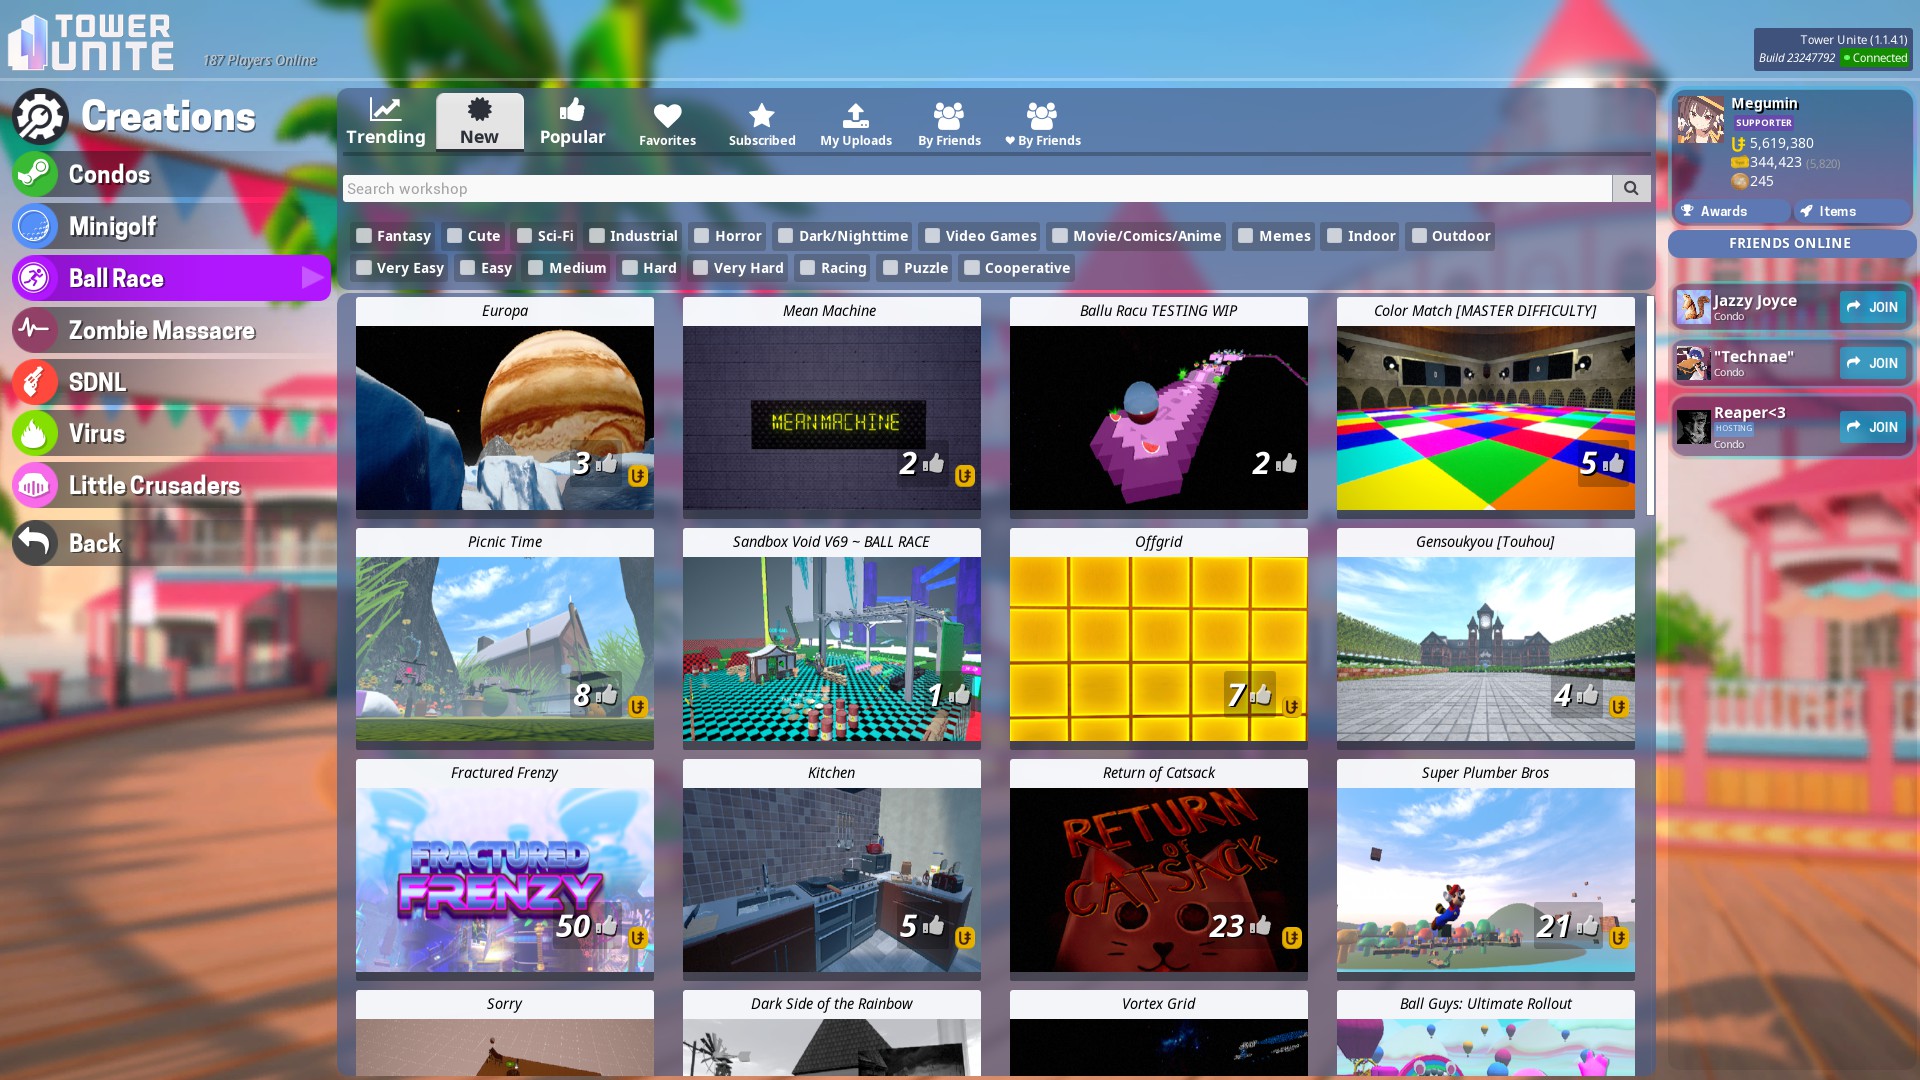The height and width of the screenshot is (1080, 1920).
Task: Check the Industrial tag checkbox
Action: coord(597,236)
